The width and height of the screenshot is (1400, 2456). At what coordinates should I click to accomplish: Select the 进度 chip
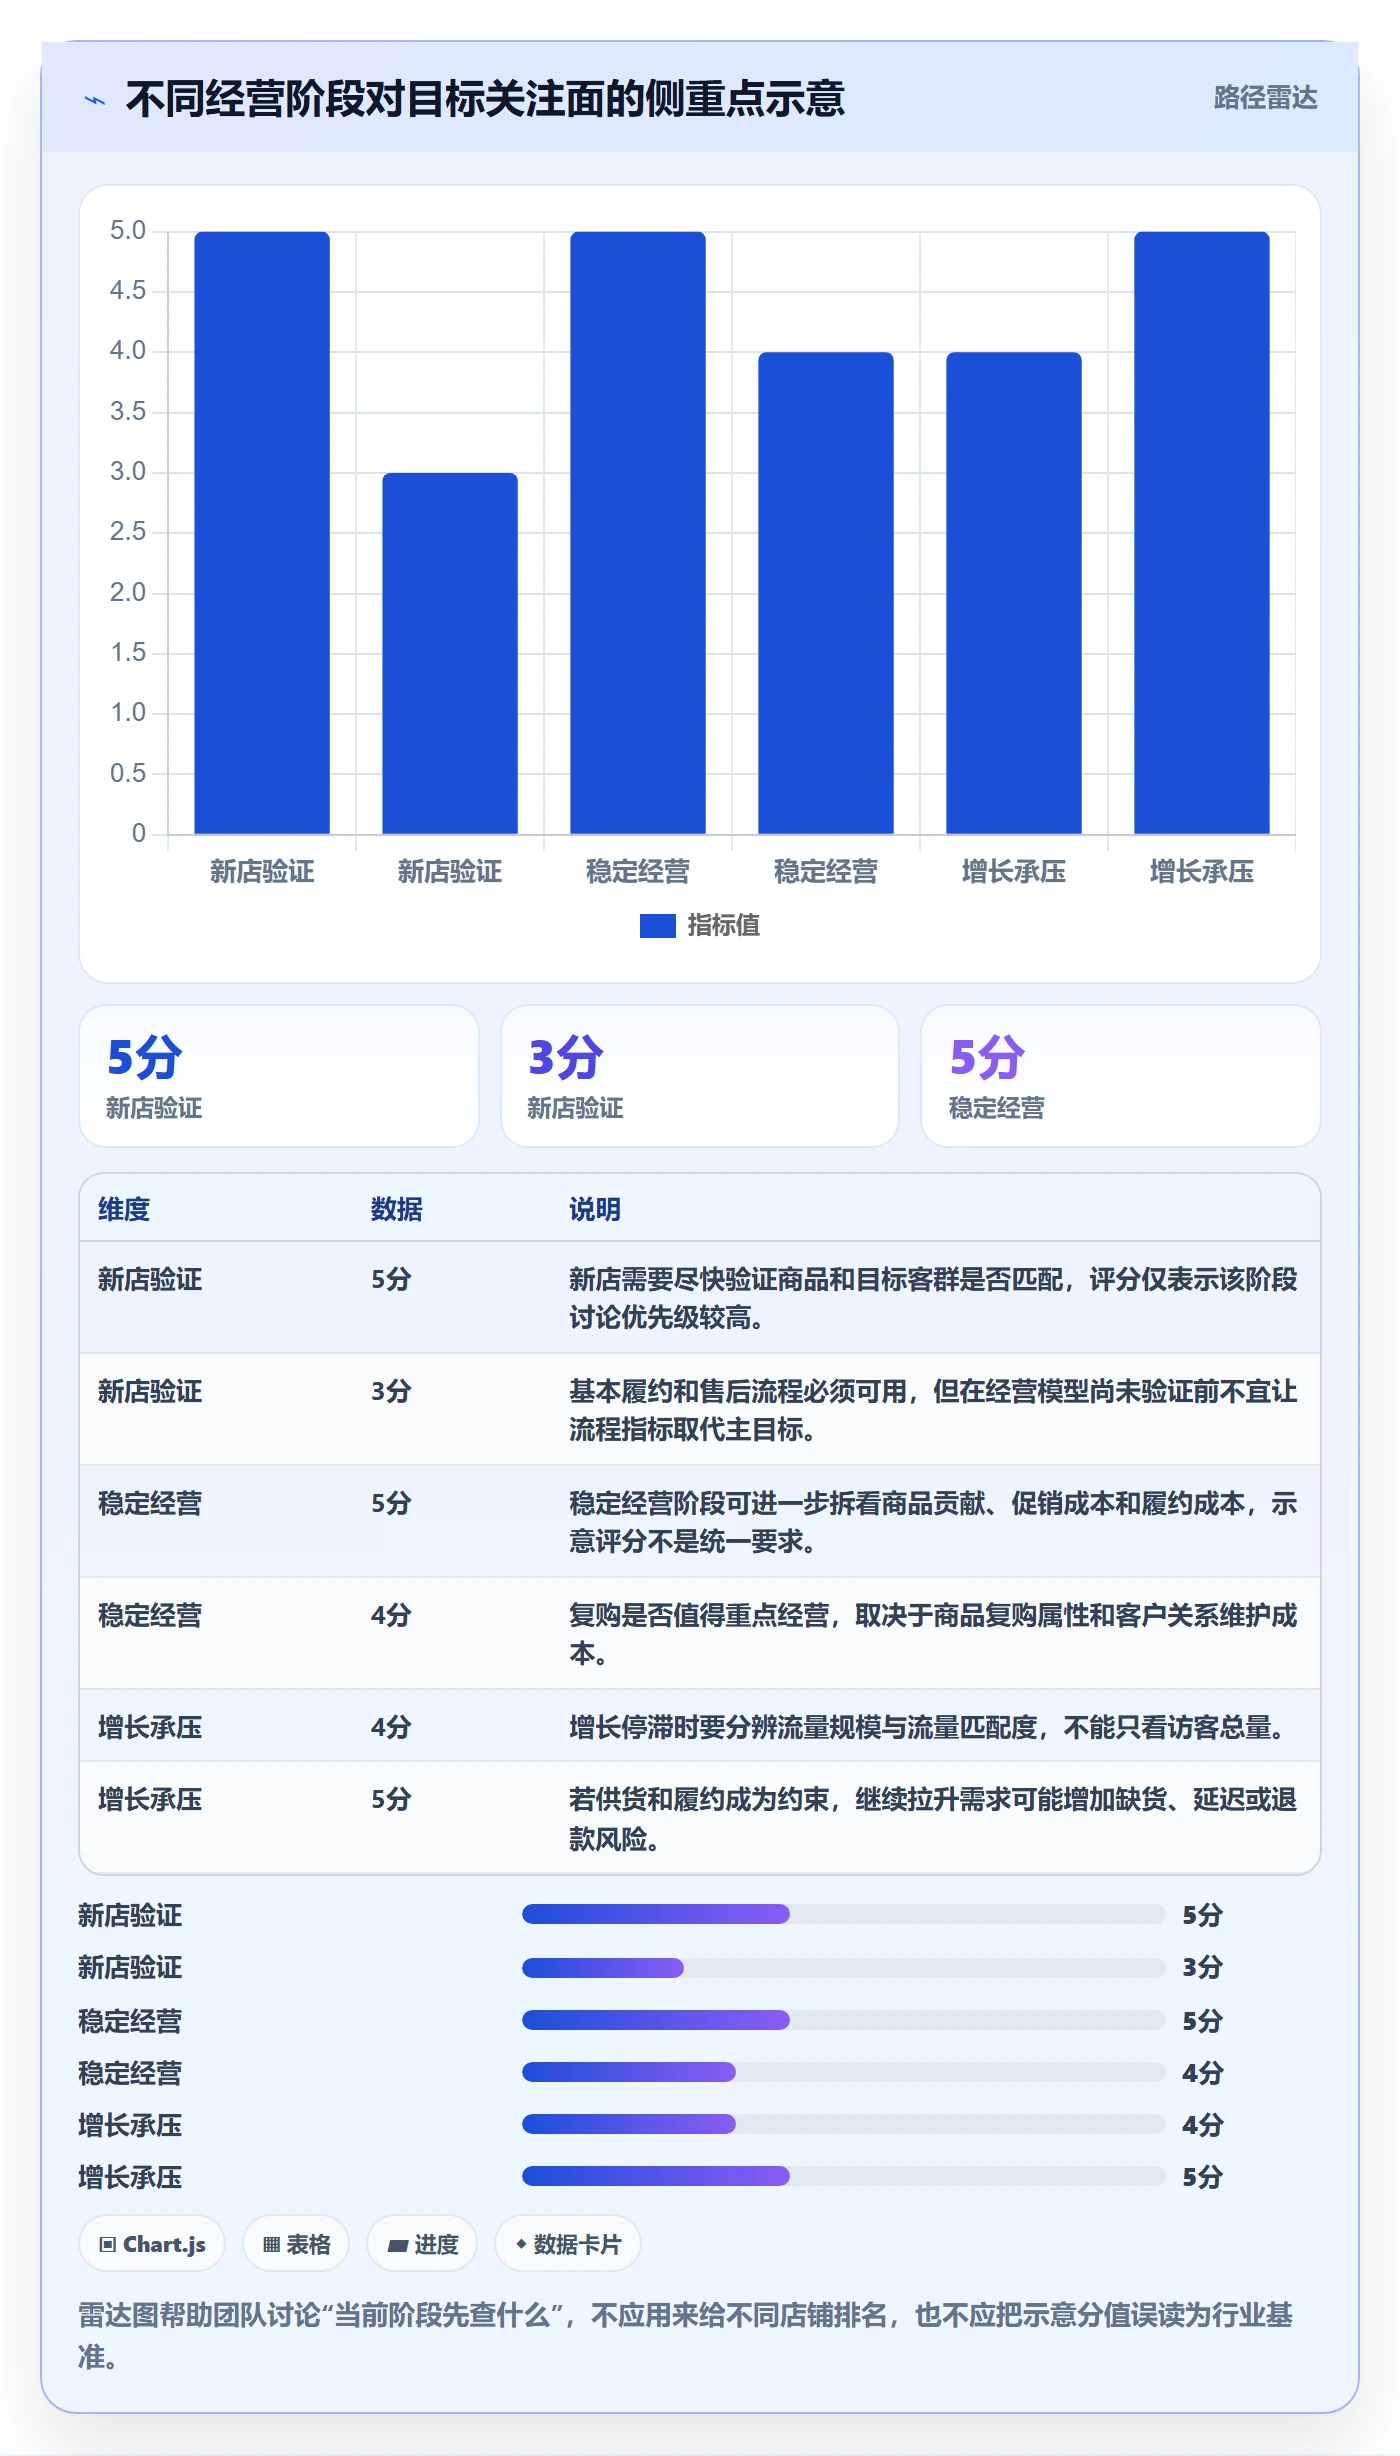point(422,2245)
